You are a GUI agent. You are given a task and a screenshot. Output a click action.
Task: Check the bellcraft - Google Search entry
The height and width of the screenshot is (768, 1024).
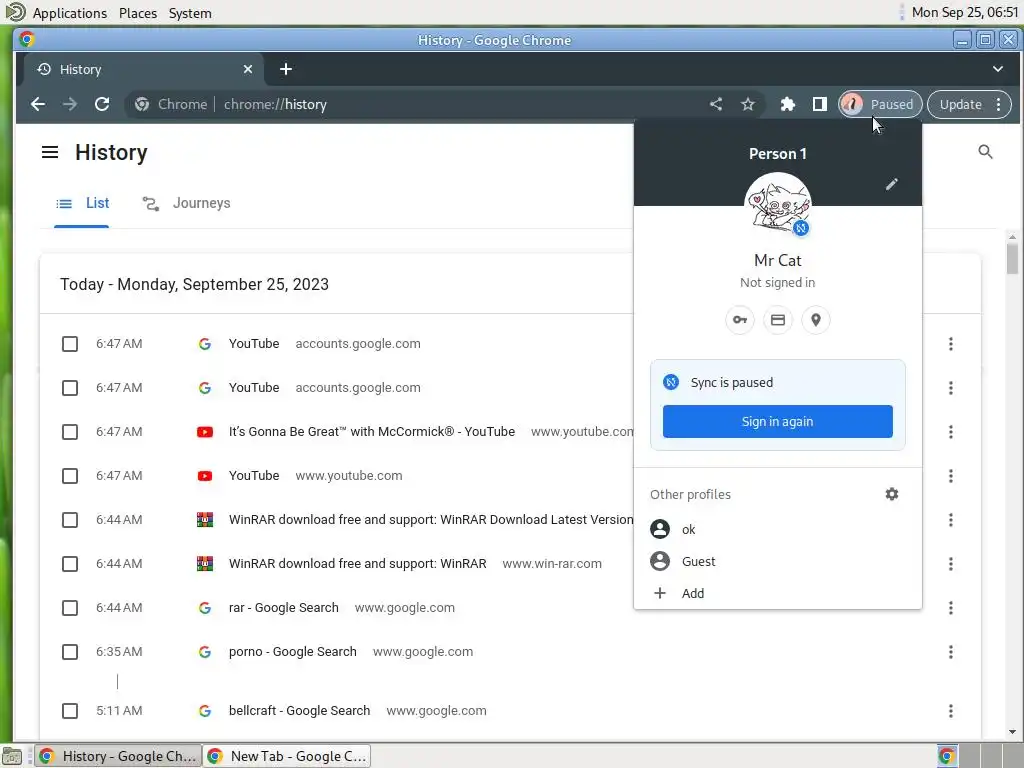70,711
